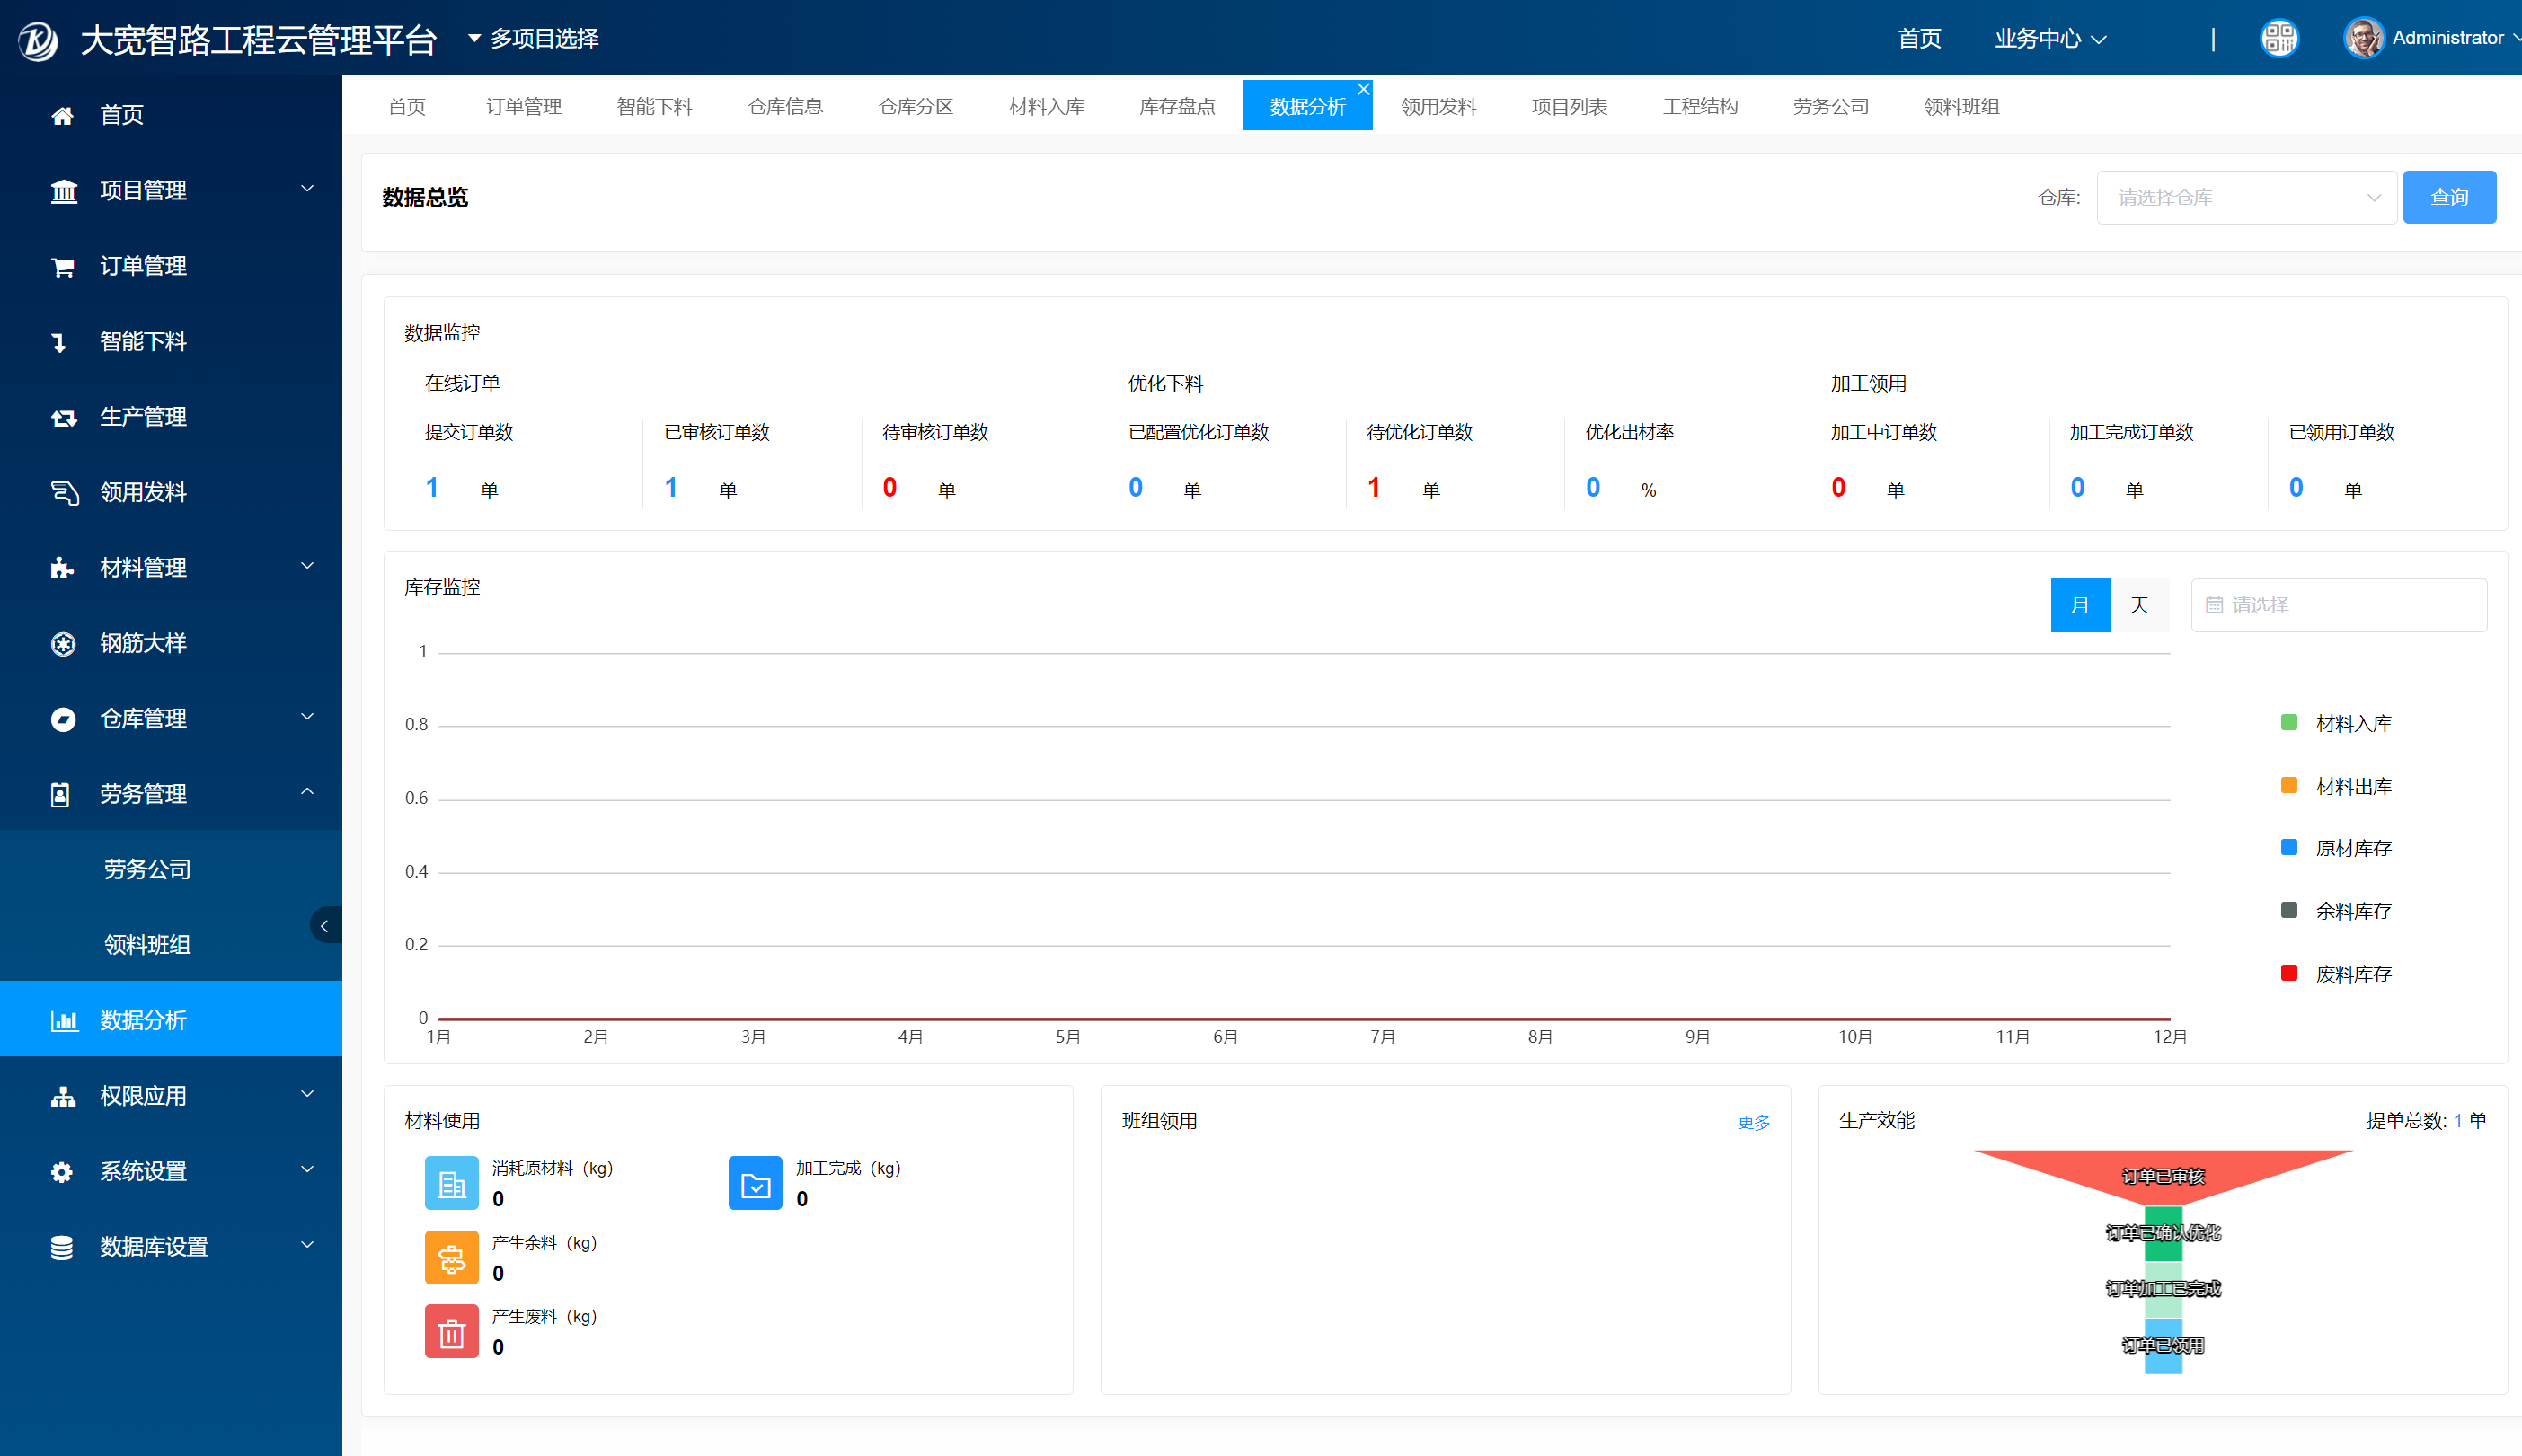Screen dimensions: 2522x1456
Task: Collapse the sidebar with the arrow handle
Action: 325,926
